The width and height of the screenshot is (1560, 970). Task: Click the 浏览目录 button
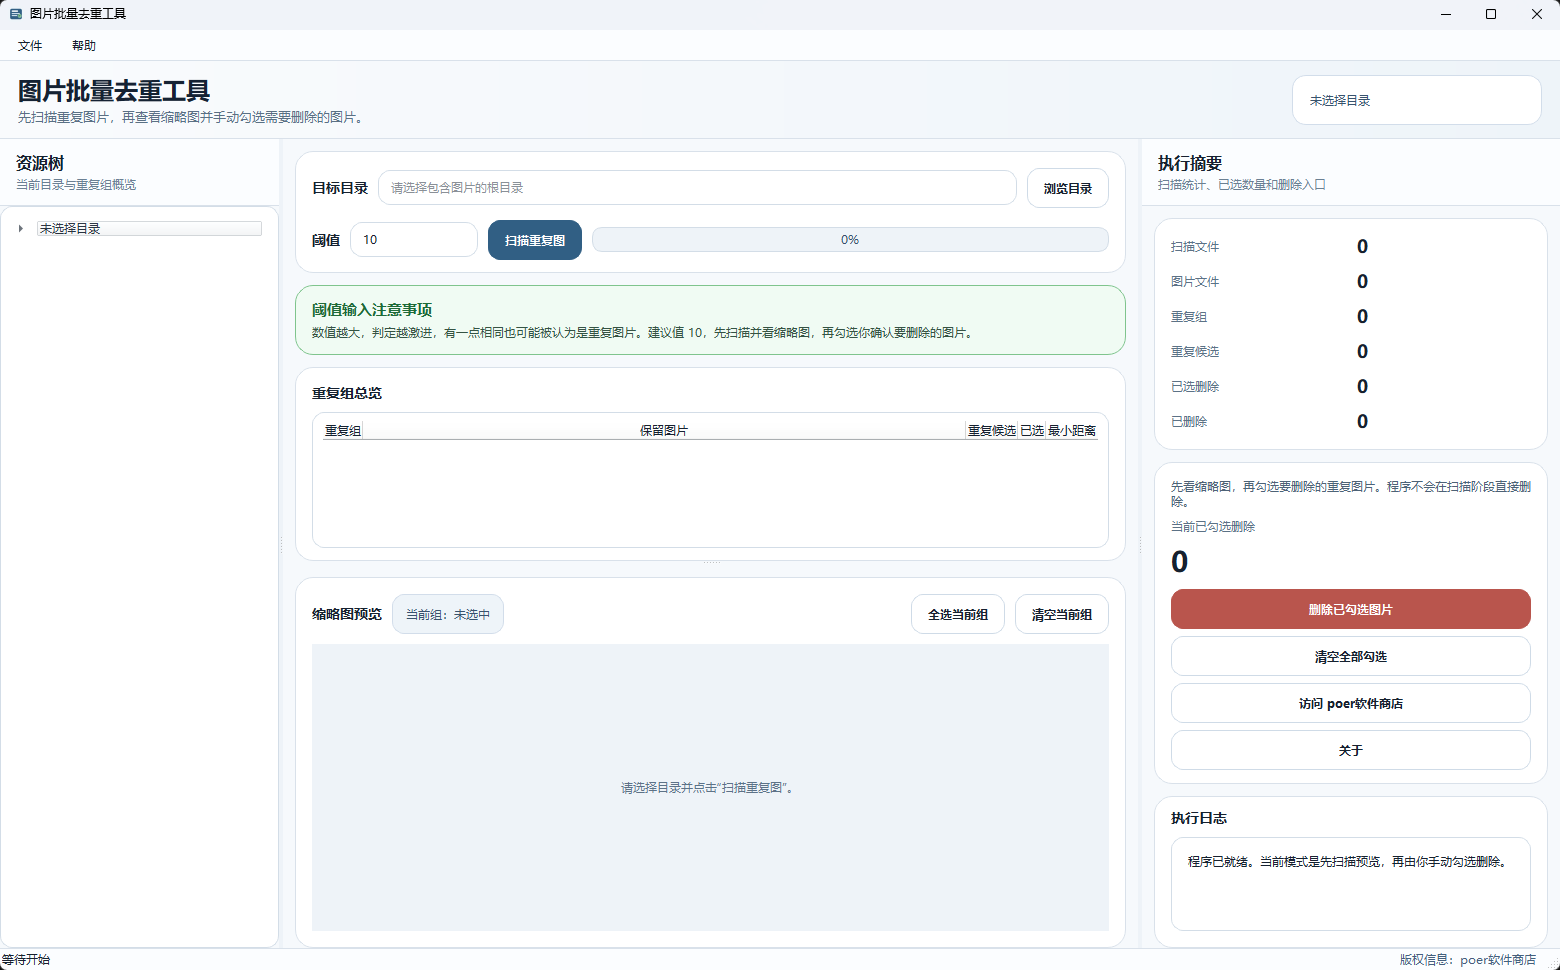click(1067, 188)
